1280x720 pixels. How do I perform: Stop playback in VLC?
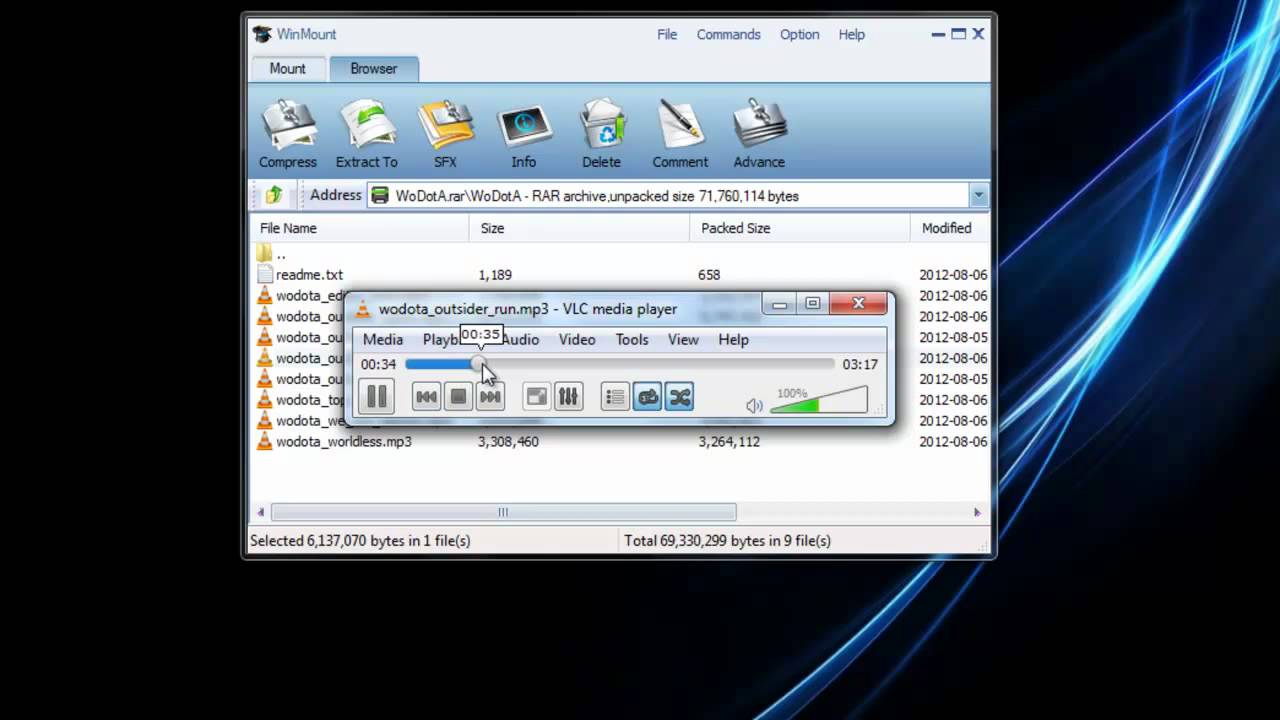point(458,397)
